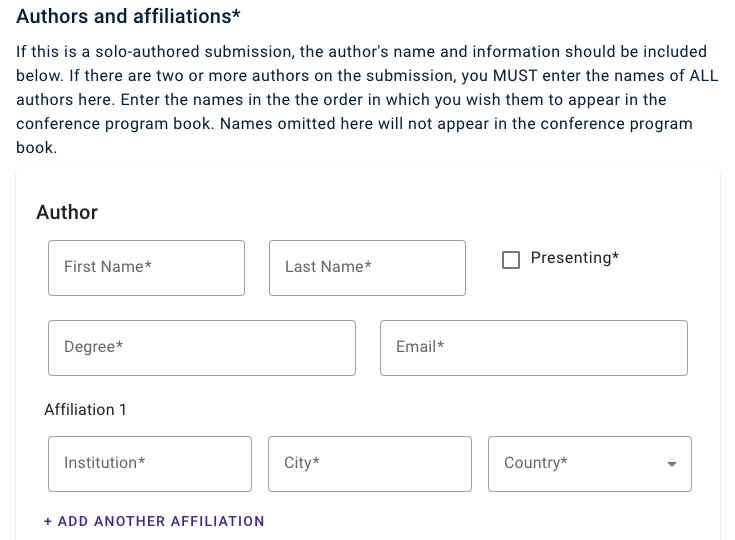Open the Country dropdown arrow
This screenshot has width=735, height=540.
pos(672,464)
